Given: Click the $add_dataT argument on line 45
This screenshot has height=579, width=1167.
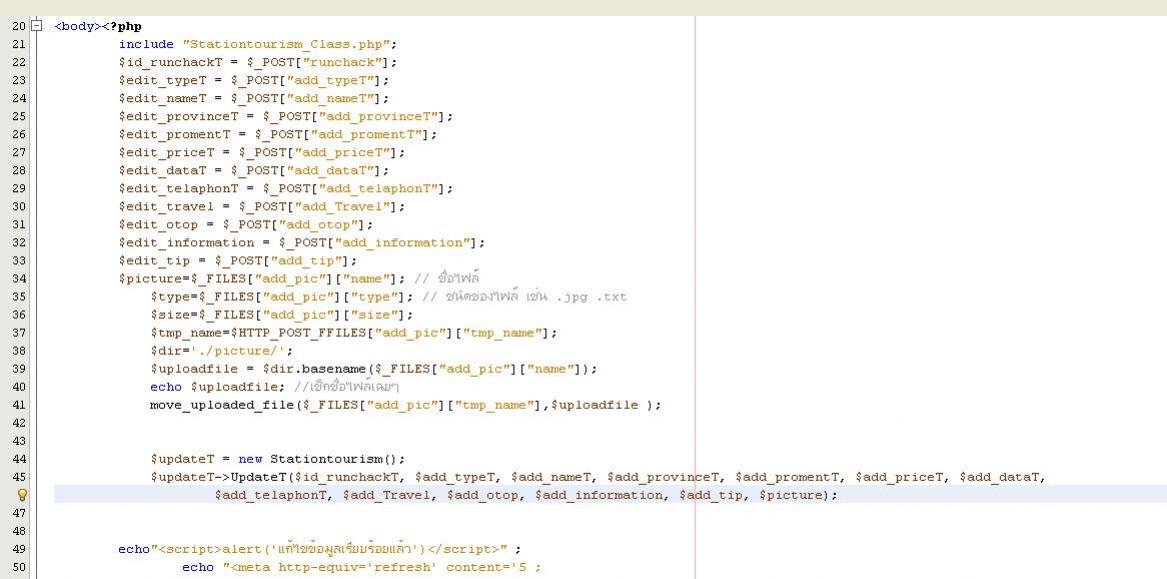Looking at the screenshot, I should click(x=1002, y=477).
